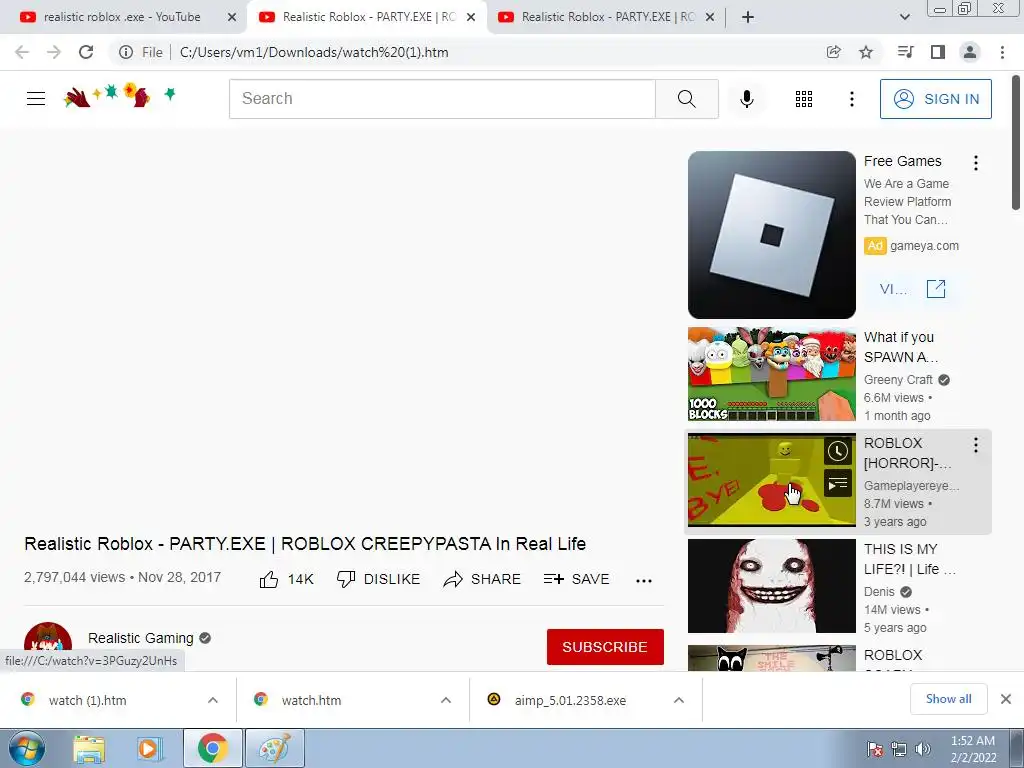Click the red SUBSCRIBE button
Screen dimensions: 1024x768
coord(605,647)
